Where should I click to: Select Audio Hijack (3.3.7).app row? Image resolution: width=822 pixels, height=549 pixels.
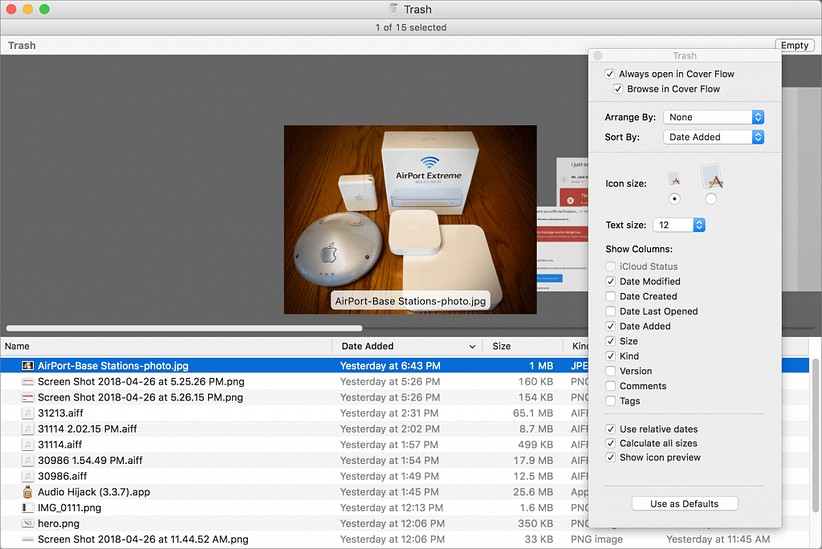404,492
